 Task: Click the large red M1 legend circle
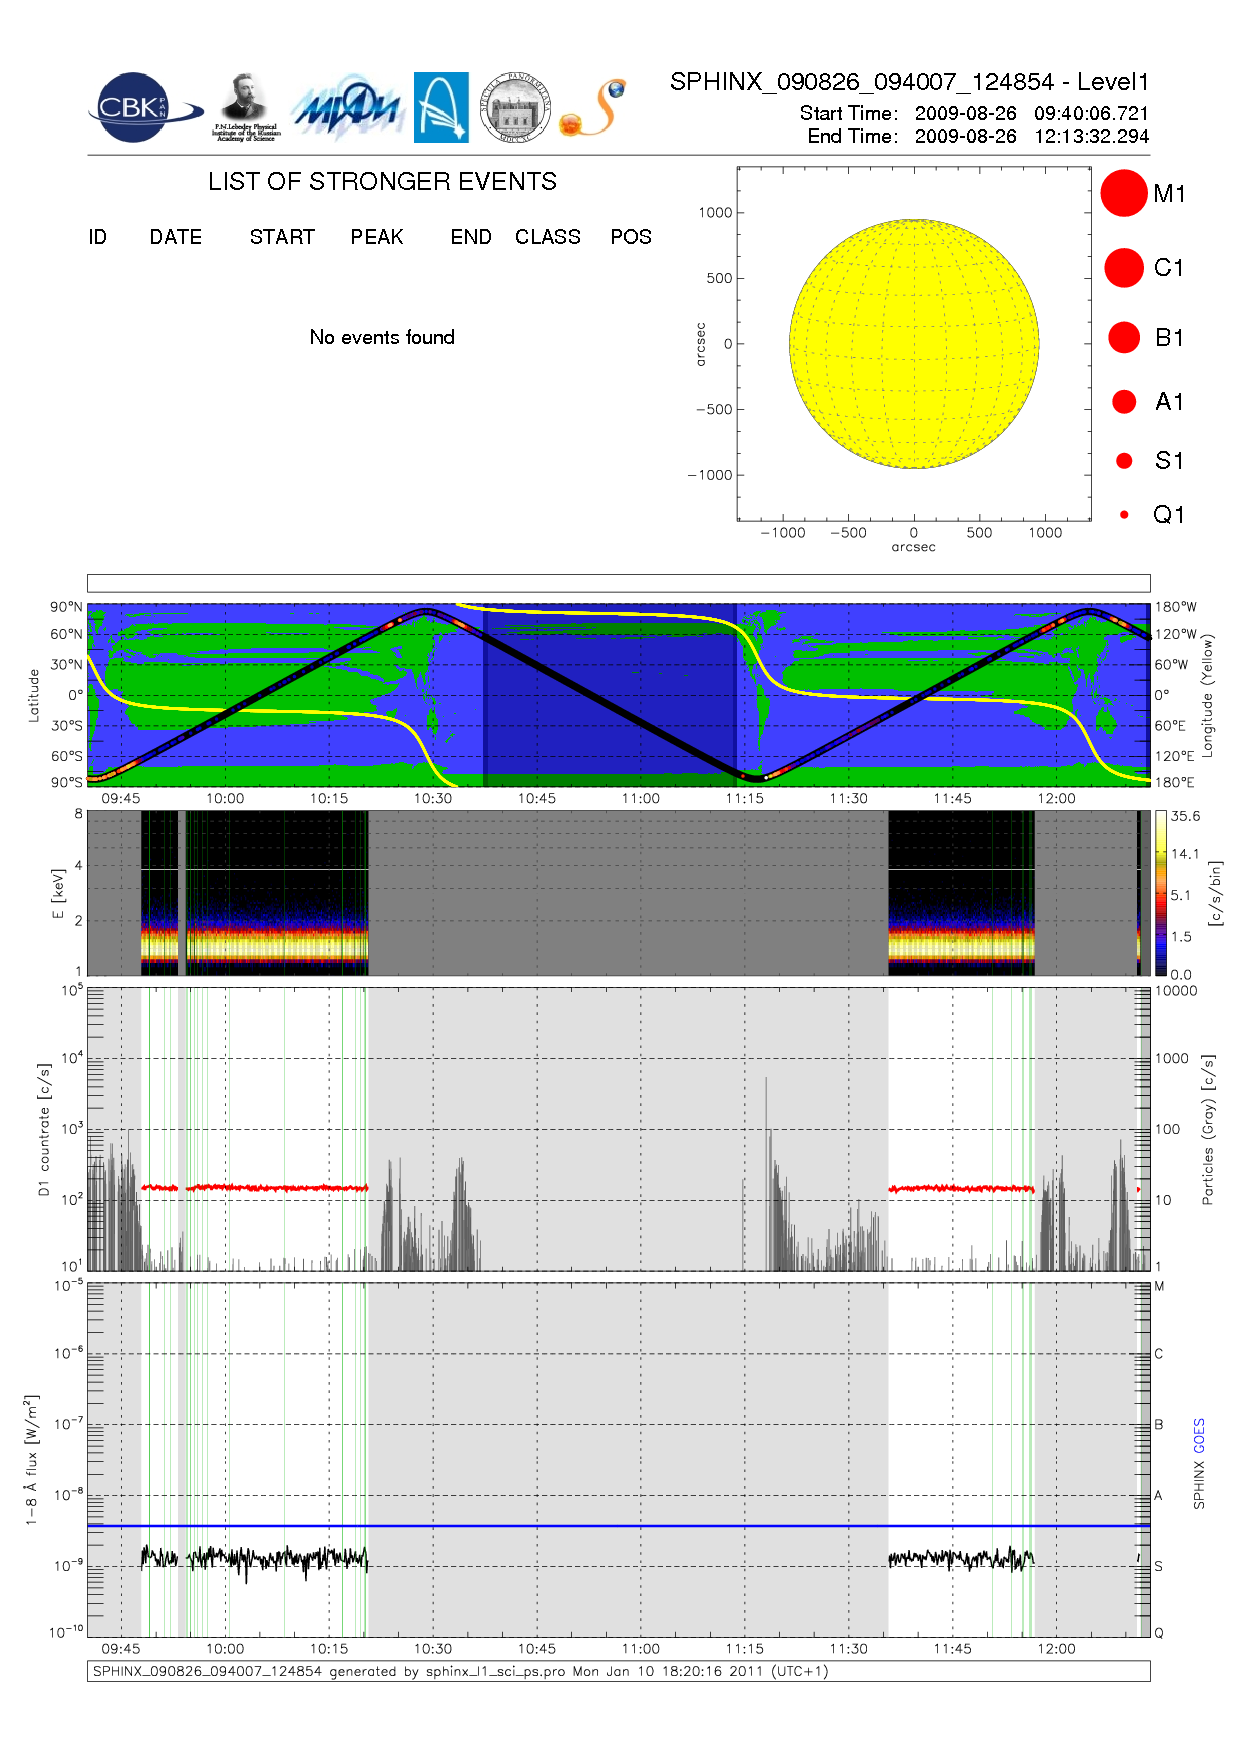coord(1123,193)
